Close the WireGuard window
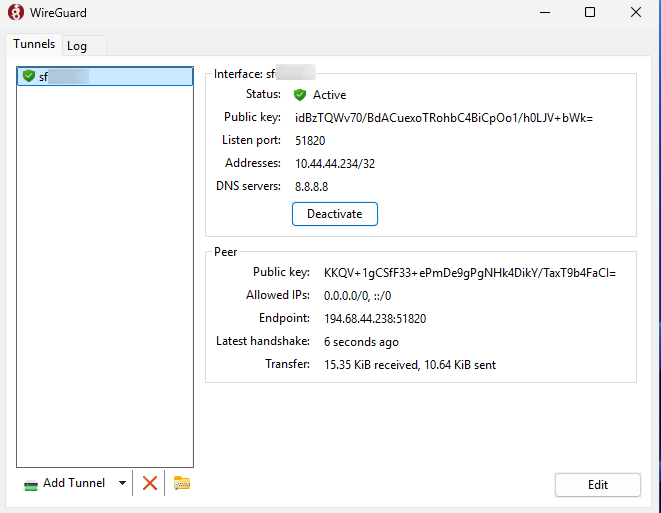 point(636,12)
